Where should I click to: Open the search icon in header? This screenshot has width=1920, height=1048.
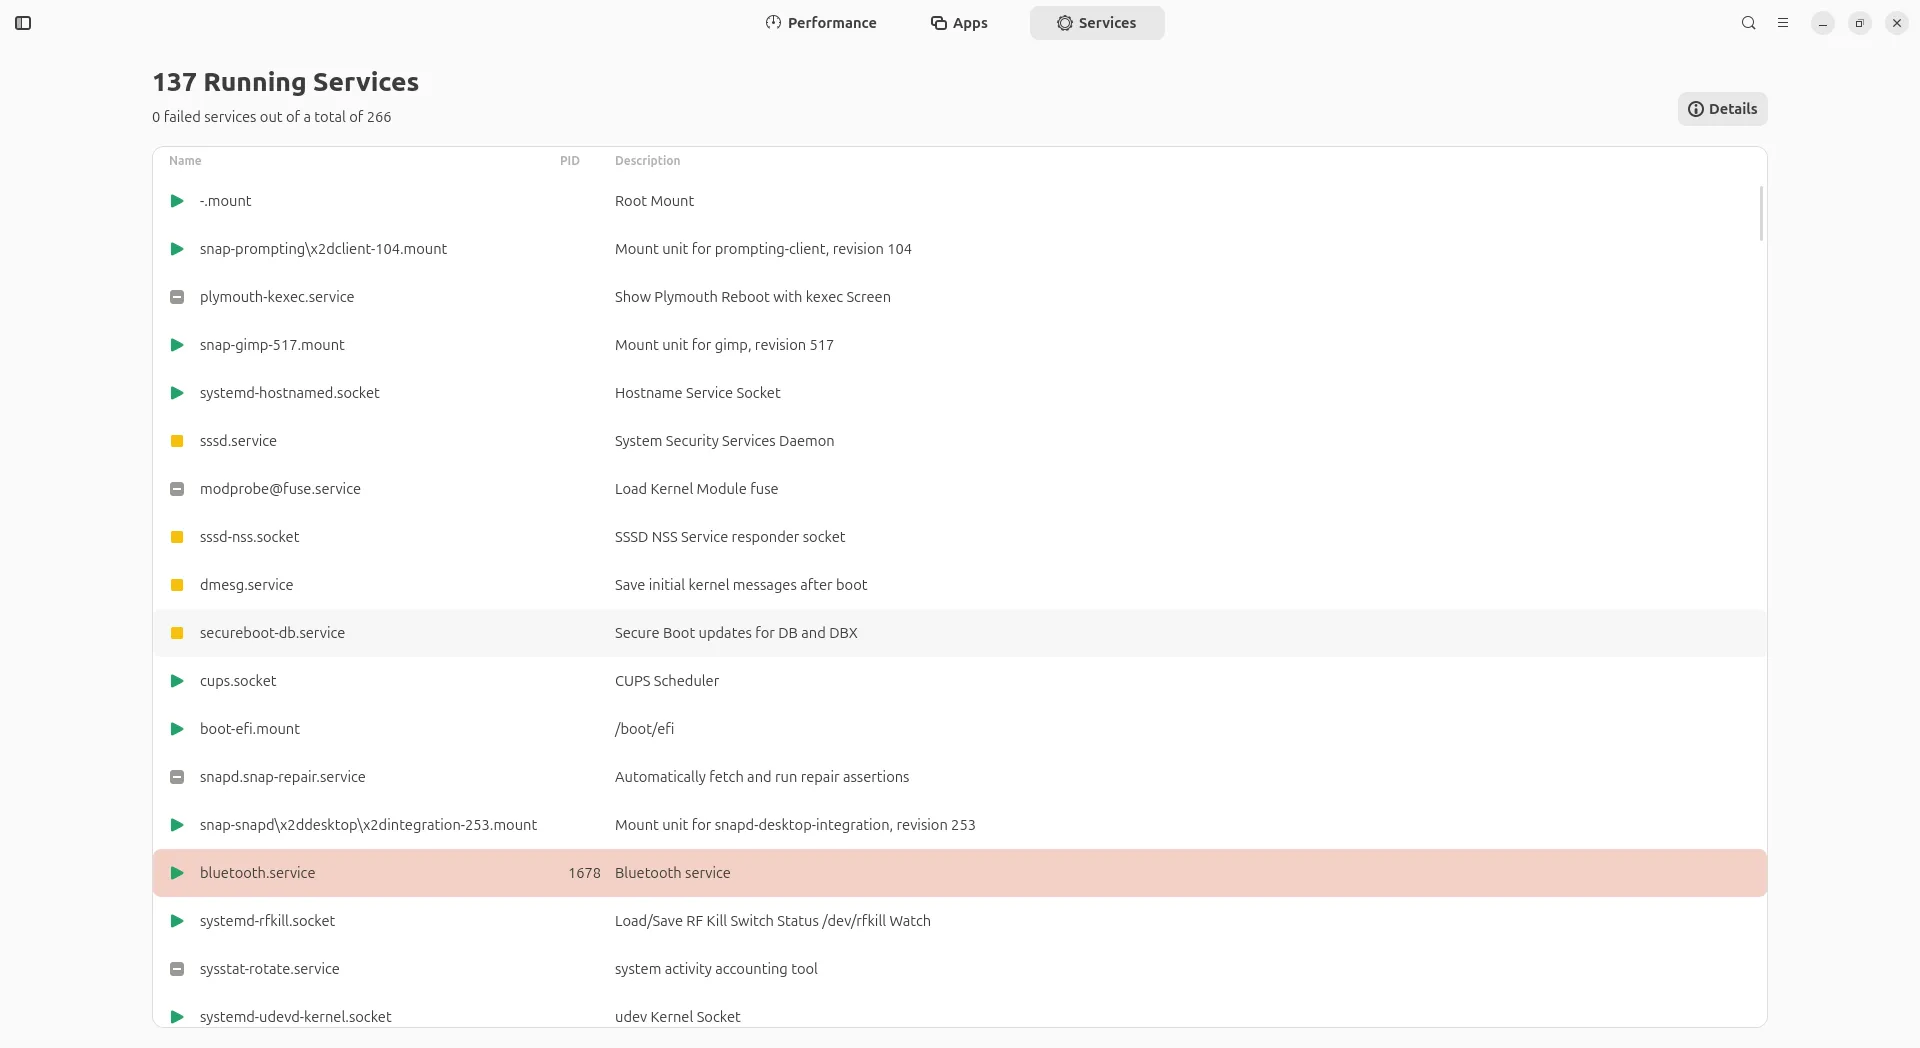pyautogui.click(x=1748, y=23)
